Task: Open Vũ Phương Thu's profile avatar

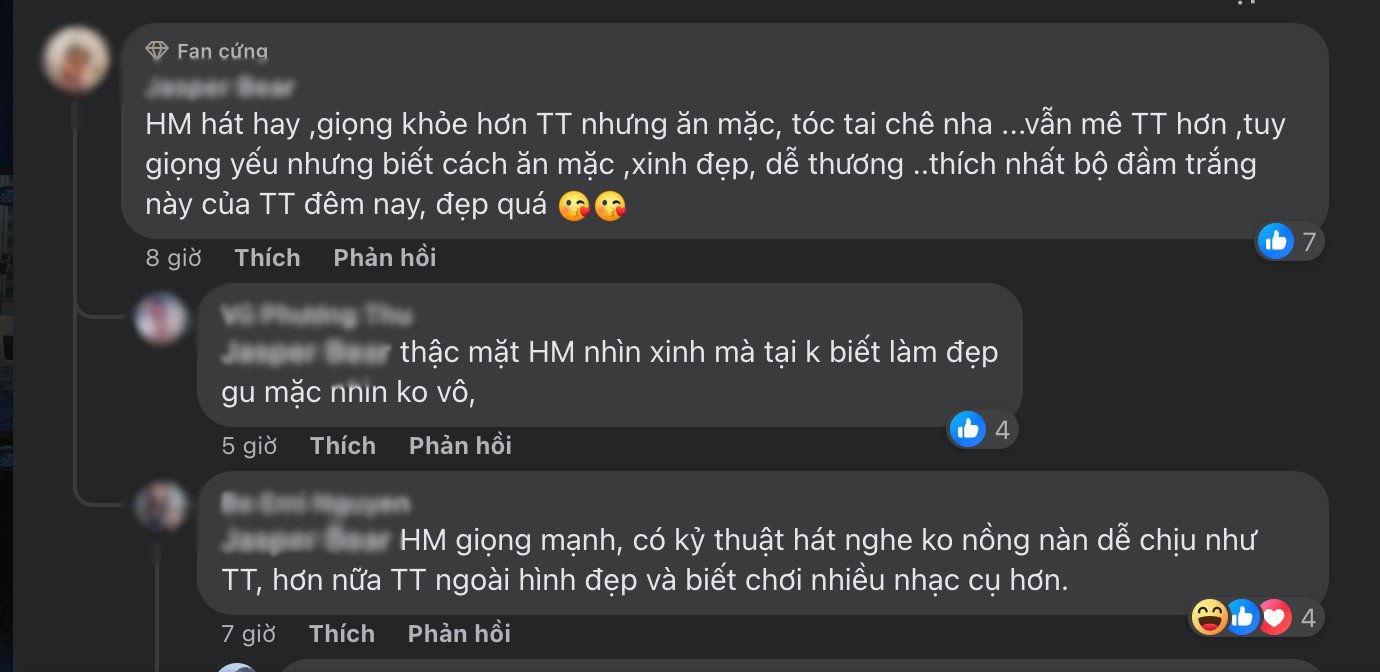Action: (161, 318)
